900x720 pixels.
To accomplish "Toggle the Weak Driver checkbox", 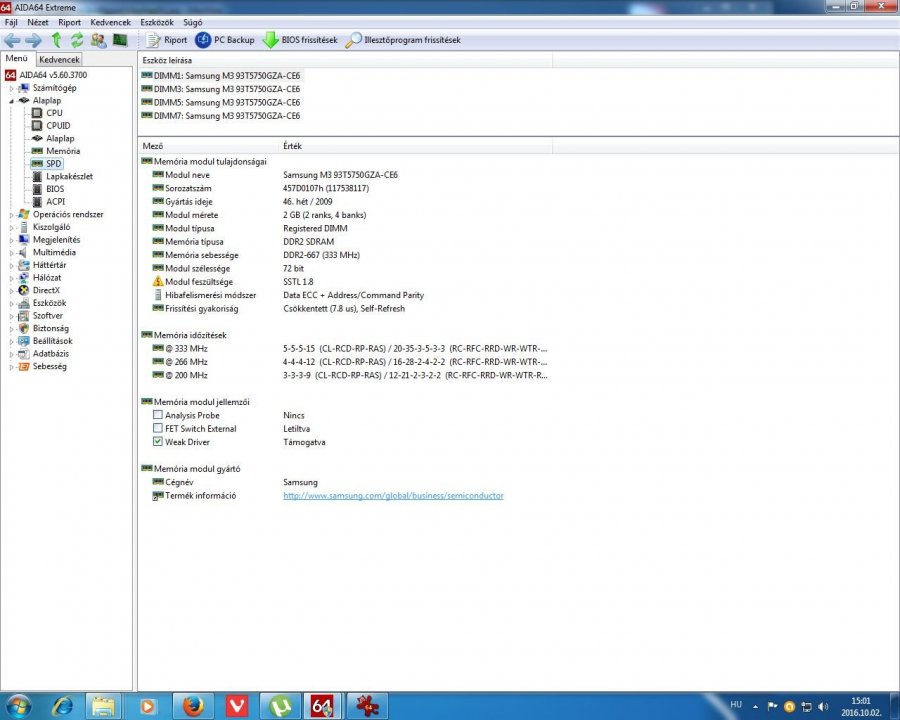I will 158,442.
